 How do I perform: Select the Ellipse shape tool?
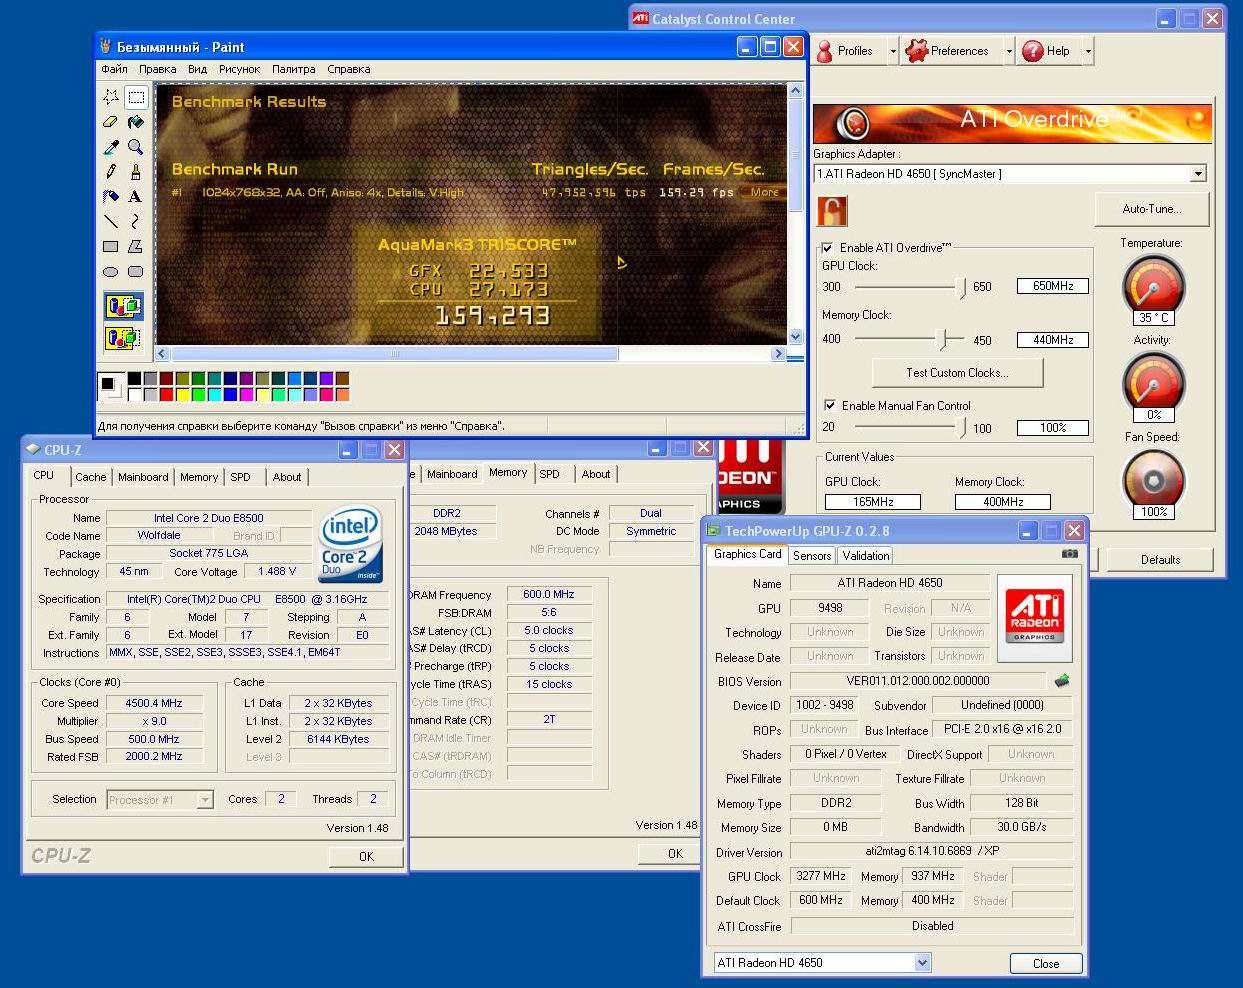[x=111, y=272]
